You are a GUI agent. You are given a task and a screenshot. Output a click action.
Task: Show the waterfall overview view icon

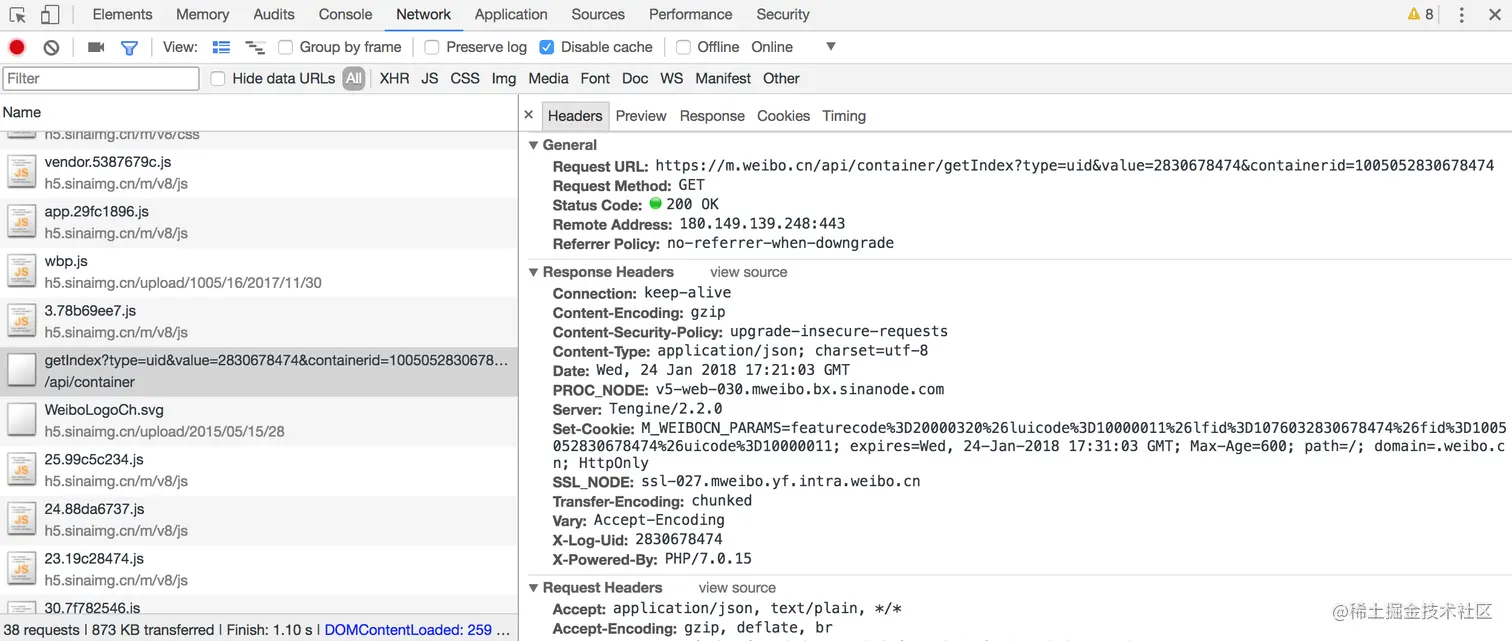[x=255, y=47]
